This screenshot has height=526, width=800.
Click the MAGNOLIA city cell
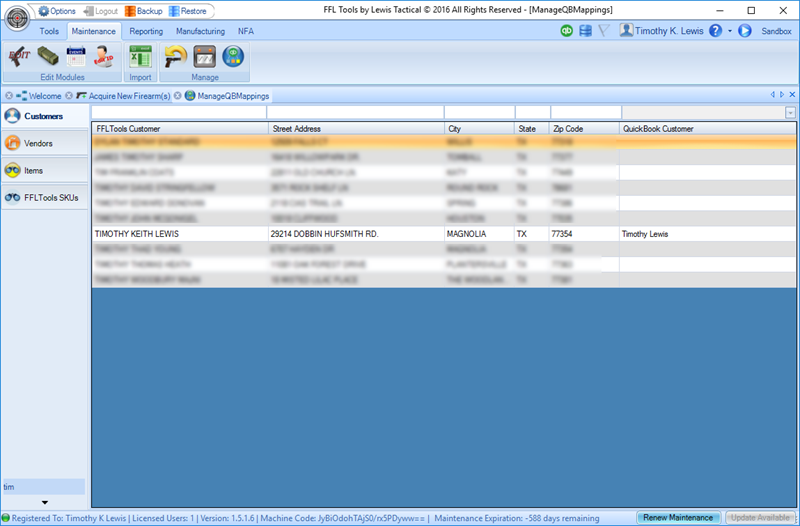(480, 234)
